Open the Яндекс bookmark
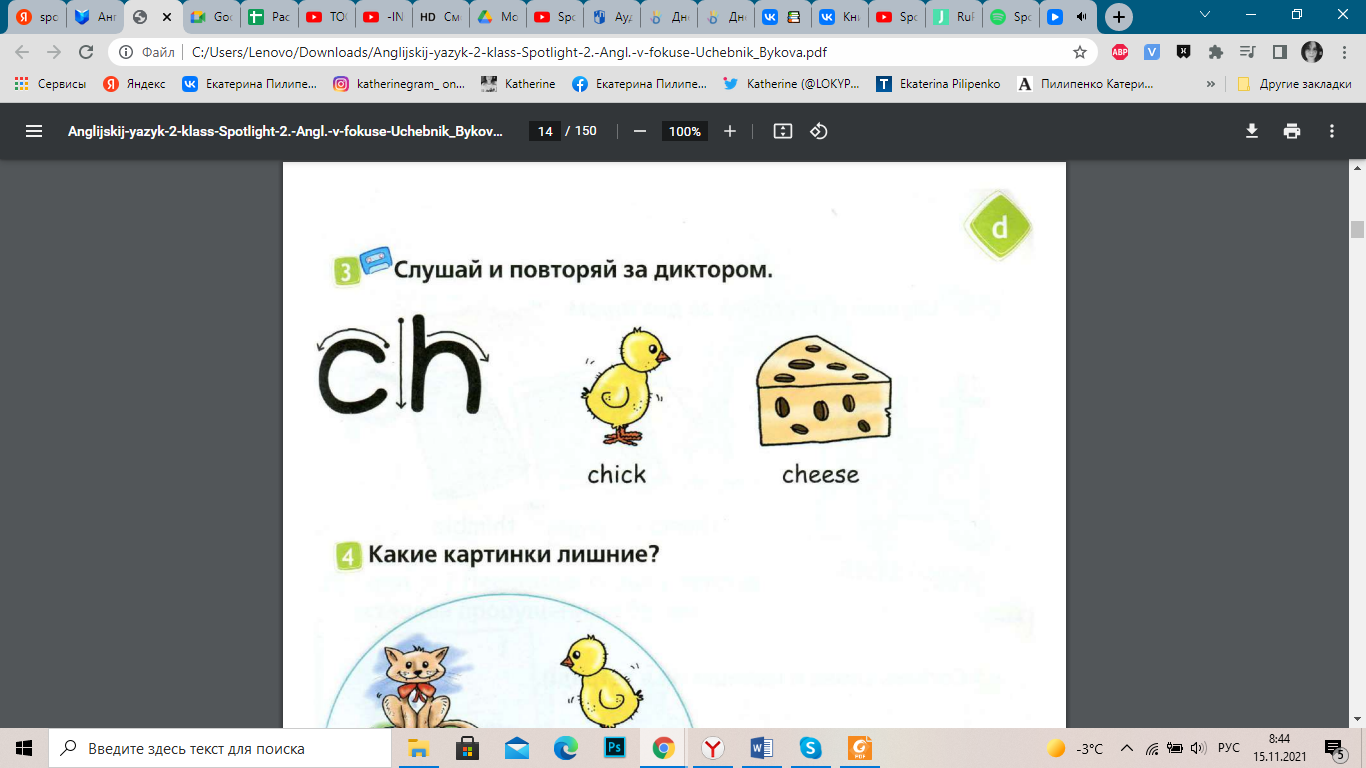This screenshot has height=768, width=1366. pos(134,84)
